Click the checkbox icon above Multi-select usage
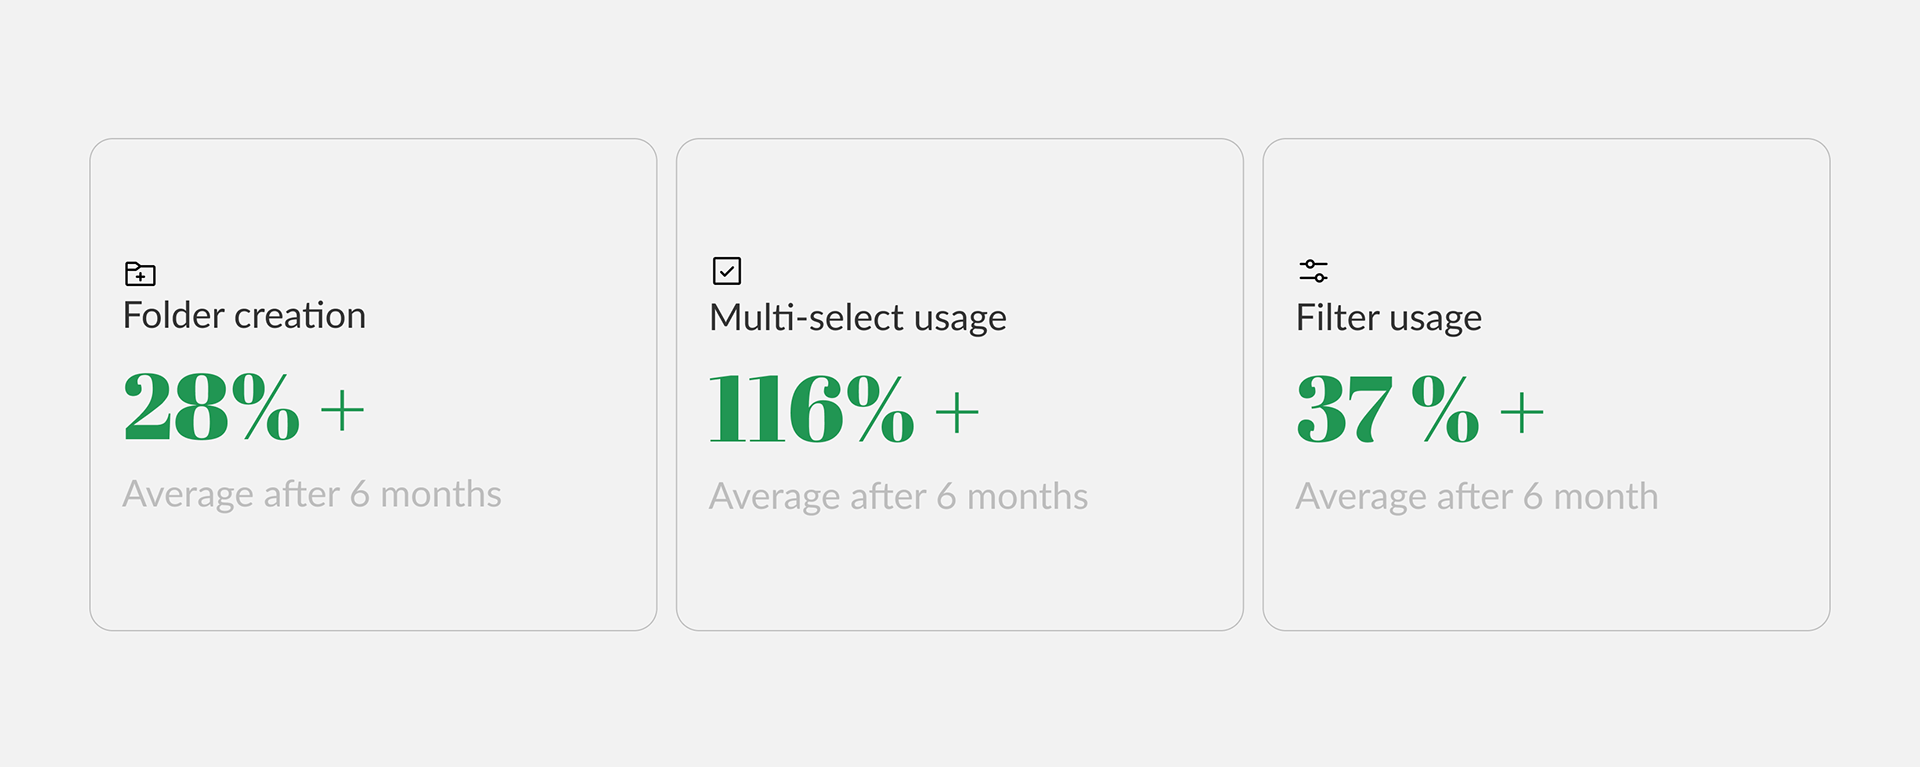 pos(727,271)
